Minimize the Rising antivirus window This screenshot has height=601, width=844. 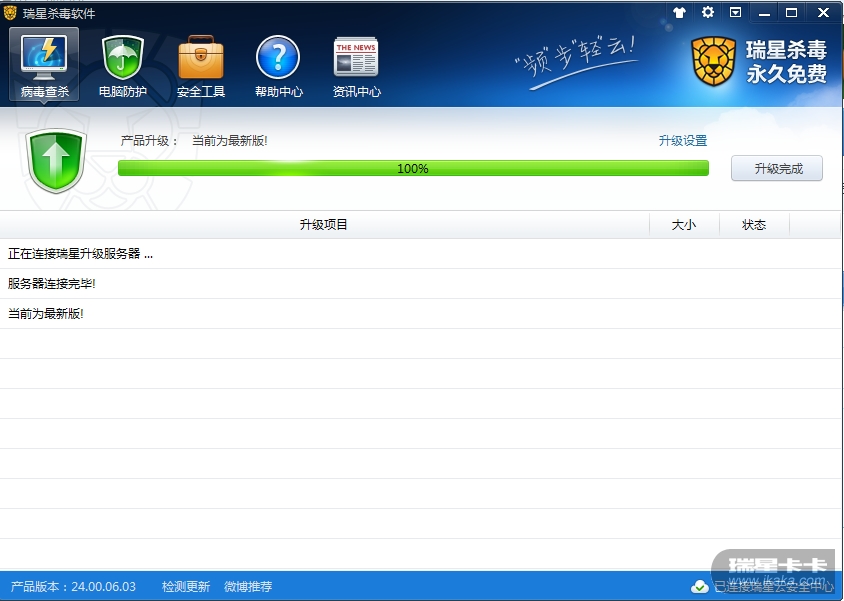pos(764,12)
